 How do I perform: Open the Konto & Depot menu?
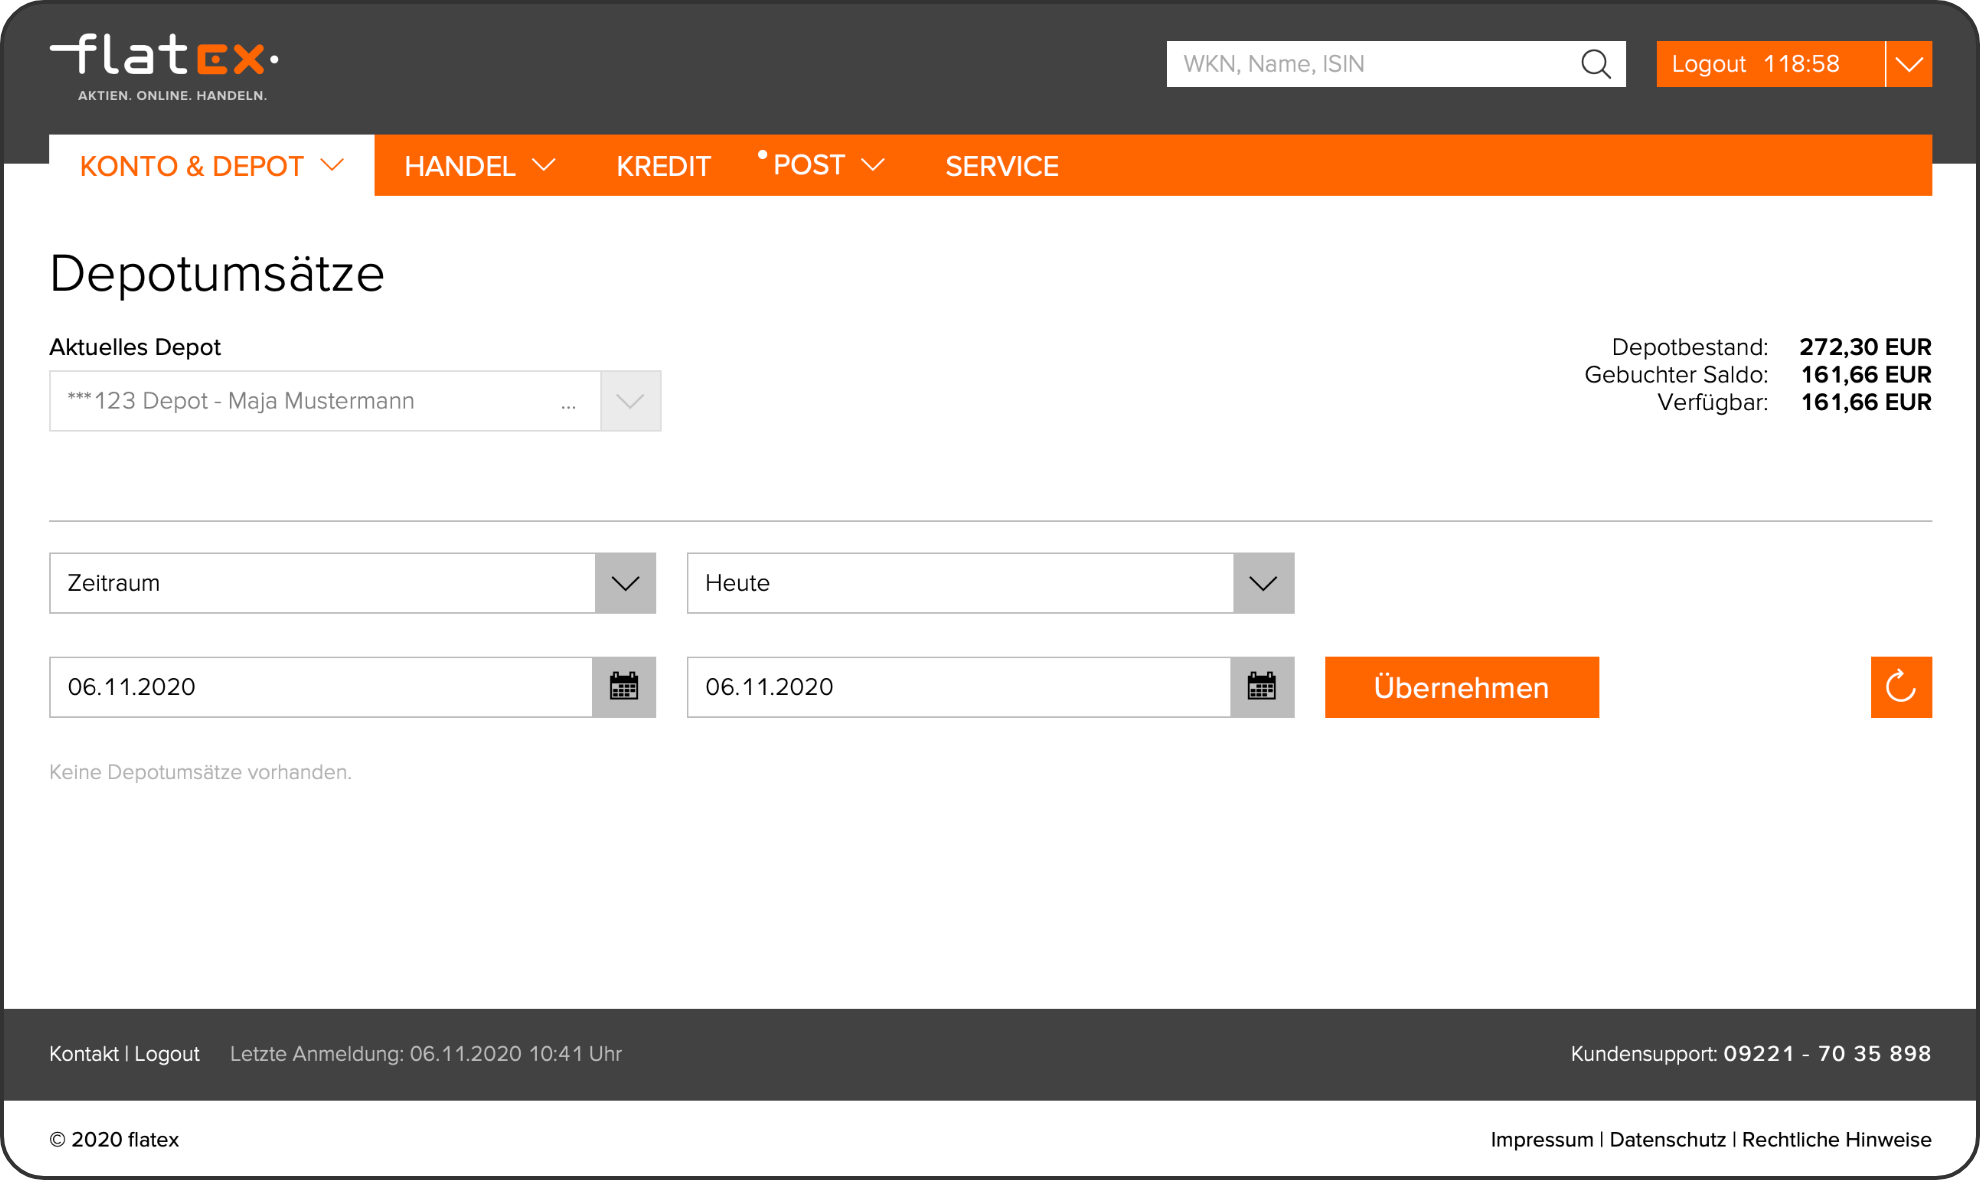(211, 166)
